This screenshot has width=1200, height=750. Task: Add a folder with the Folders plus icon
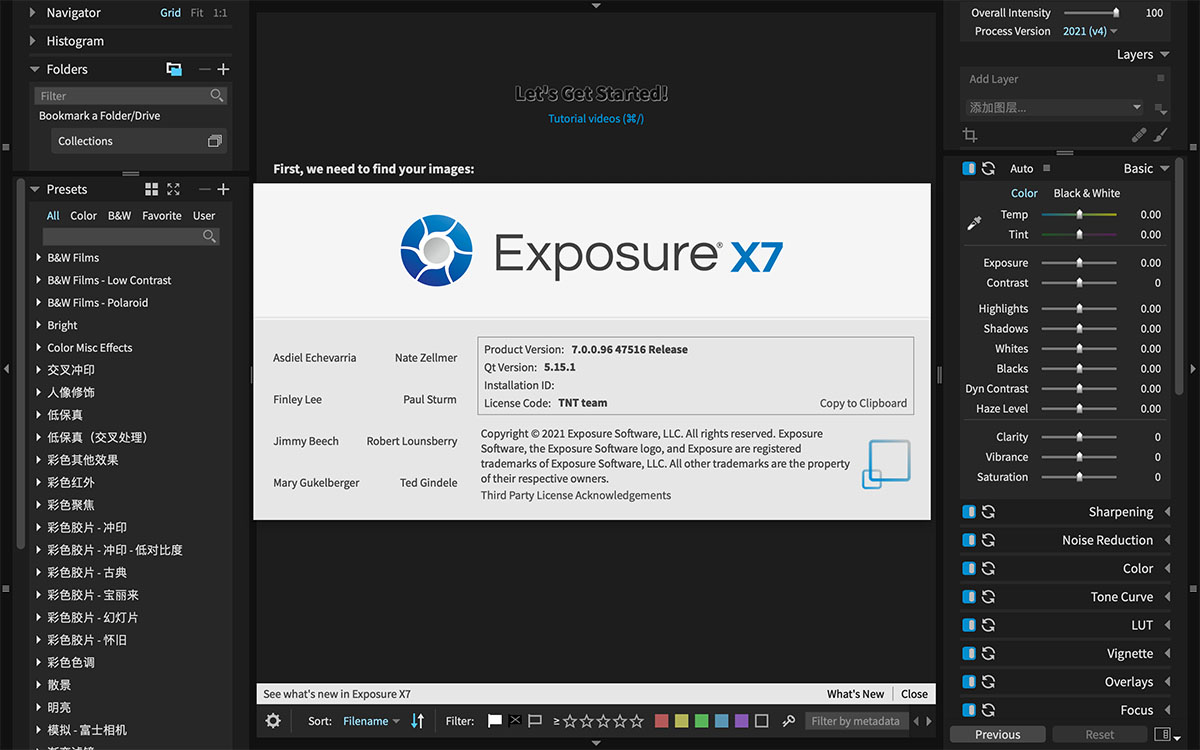223,69
